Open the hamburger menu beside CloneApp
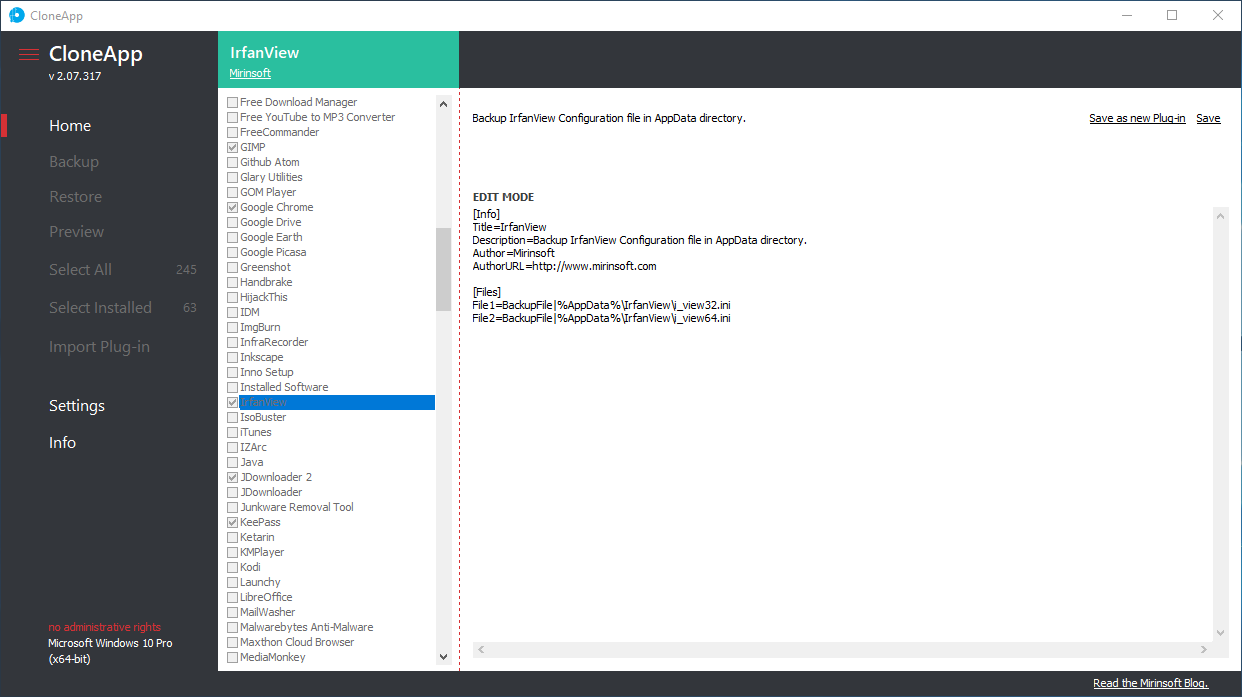The image size is (1242, 697). click(x=29, y=55)
